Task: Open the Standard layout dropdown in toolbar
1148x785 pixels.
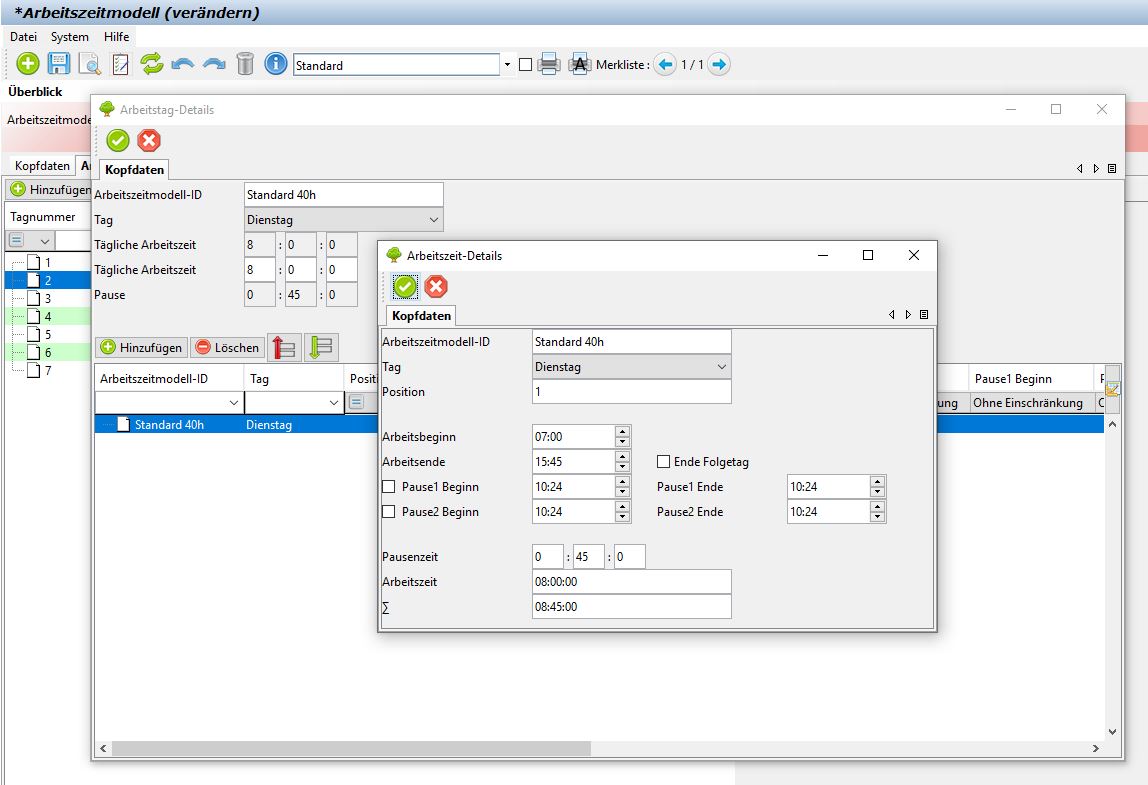Action: tap(507, 65)
